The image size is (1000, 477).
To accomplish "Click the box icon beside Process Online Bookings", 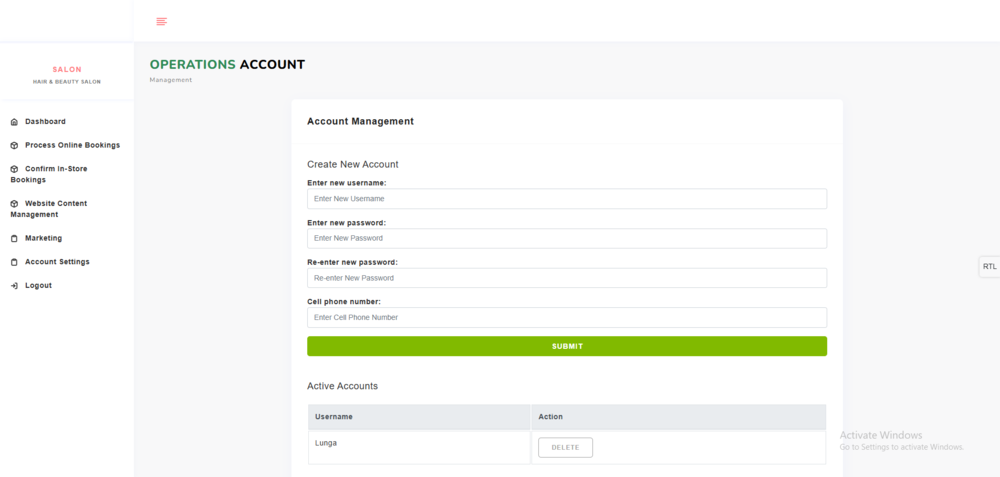I will coord(14,146).
